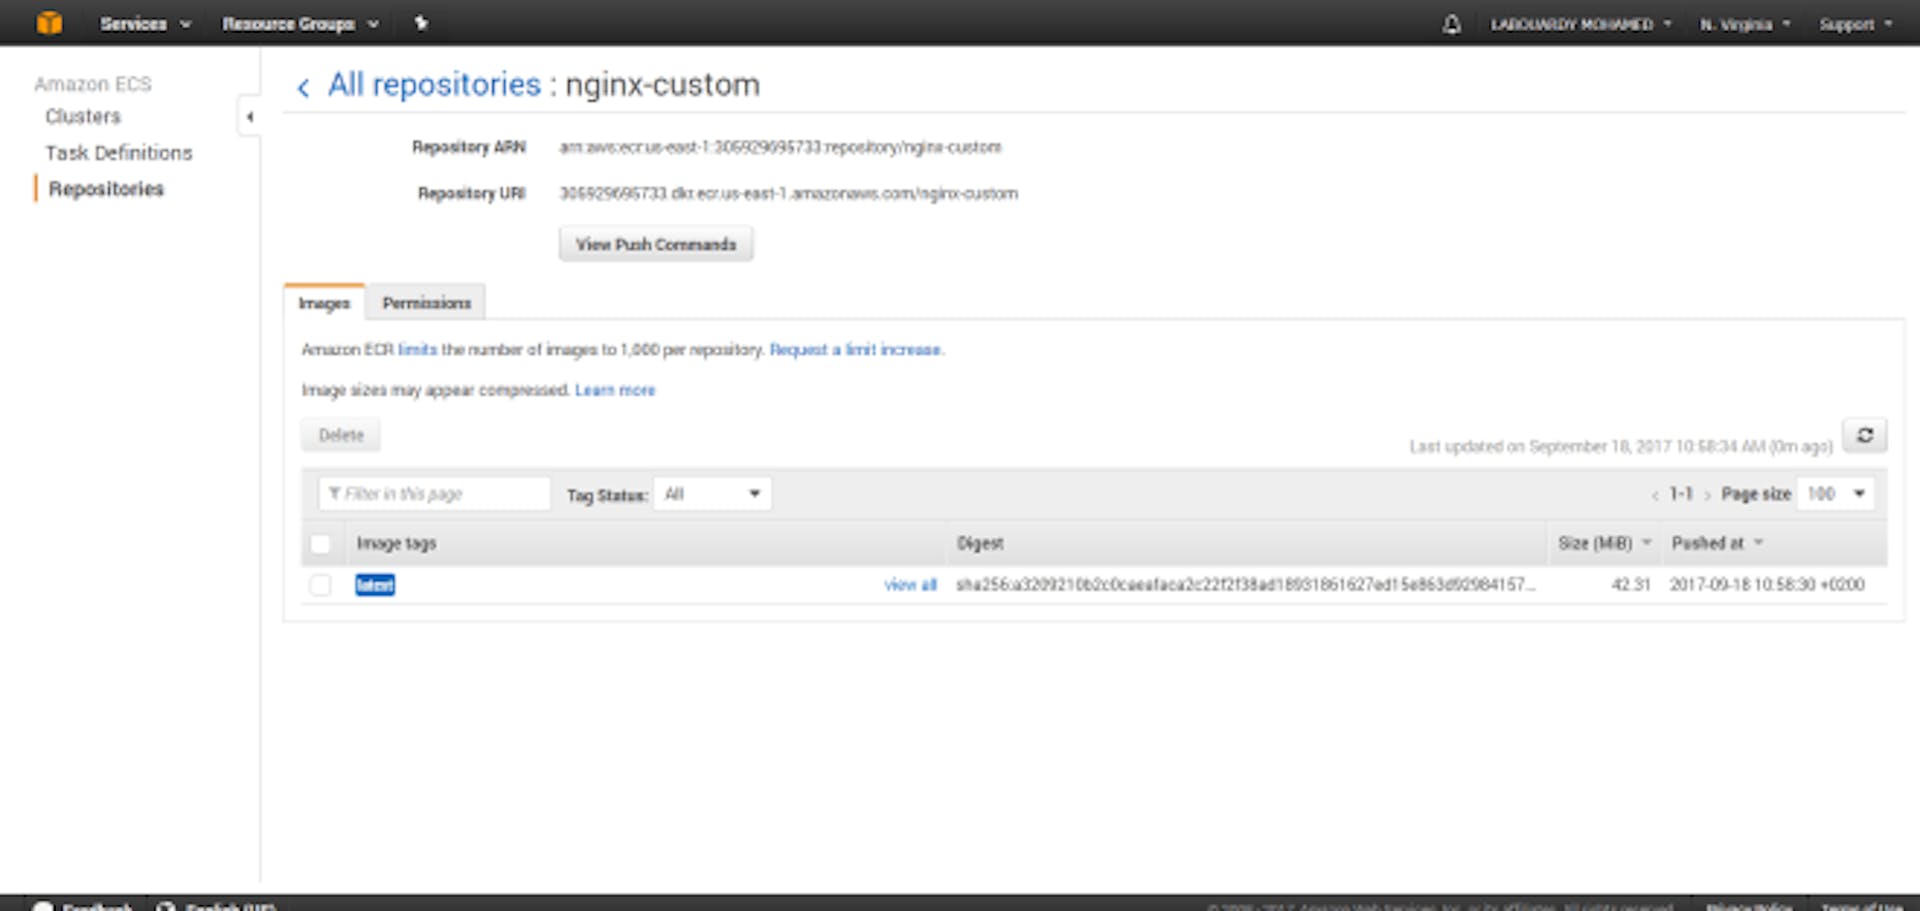Open the N. Virginia region selector
1920x911 pixels.
[x=1745, y=24]
